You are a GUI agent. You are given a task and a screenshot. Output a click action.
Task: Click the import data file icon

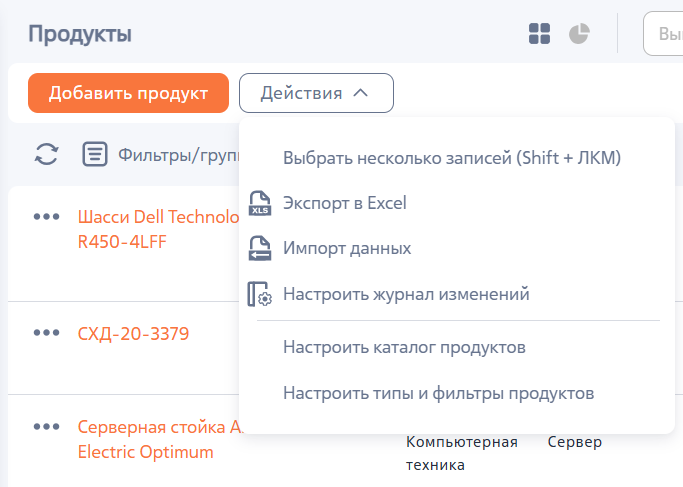pos(260,248)
